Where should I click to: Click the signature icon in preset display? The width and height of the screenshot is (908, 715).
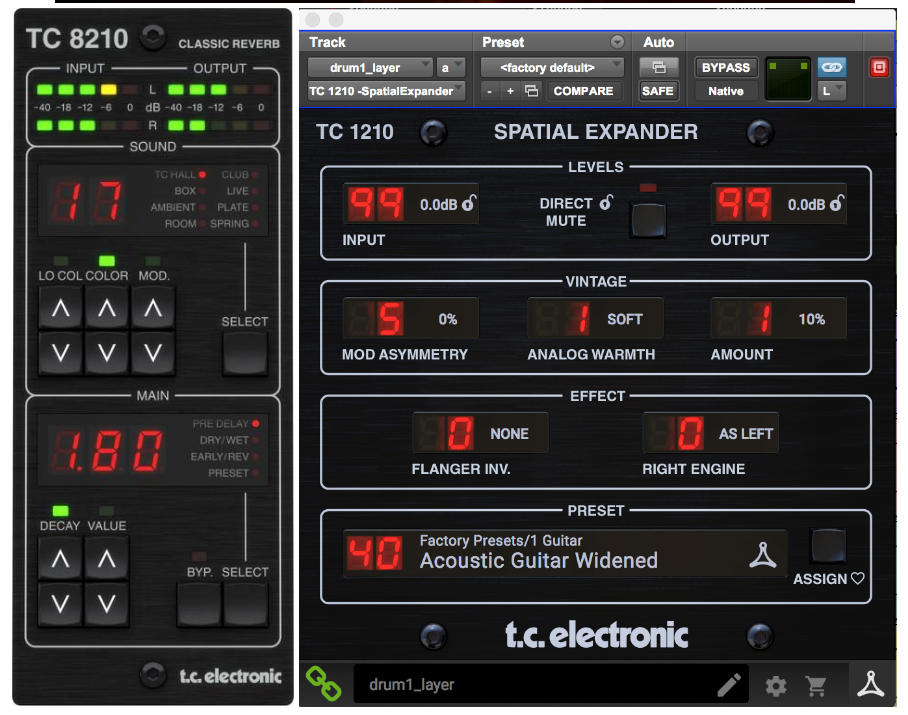(763, 555)
